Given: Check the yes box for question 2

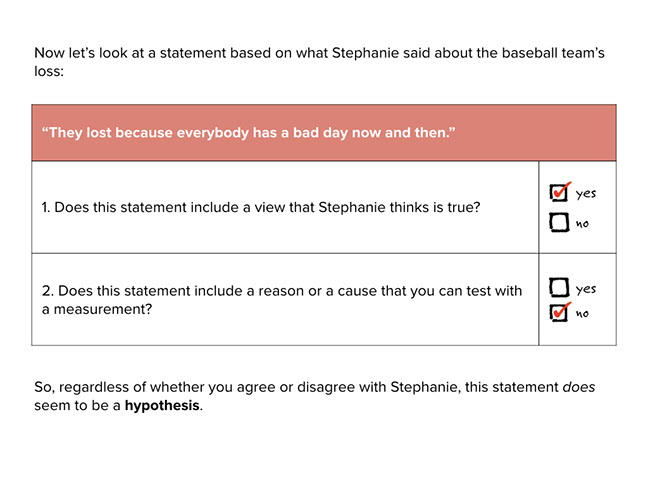Looking at the screenshot, I should [559, 288].
